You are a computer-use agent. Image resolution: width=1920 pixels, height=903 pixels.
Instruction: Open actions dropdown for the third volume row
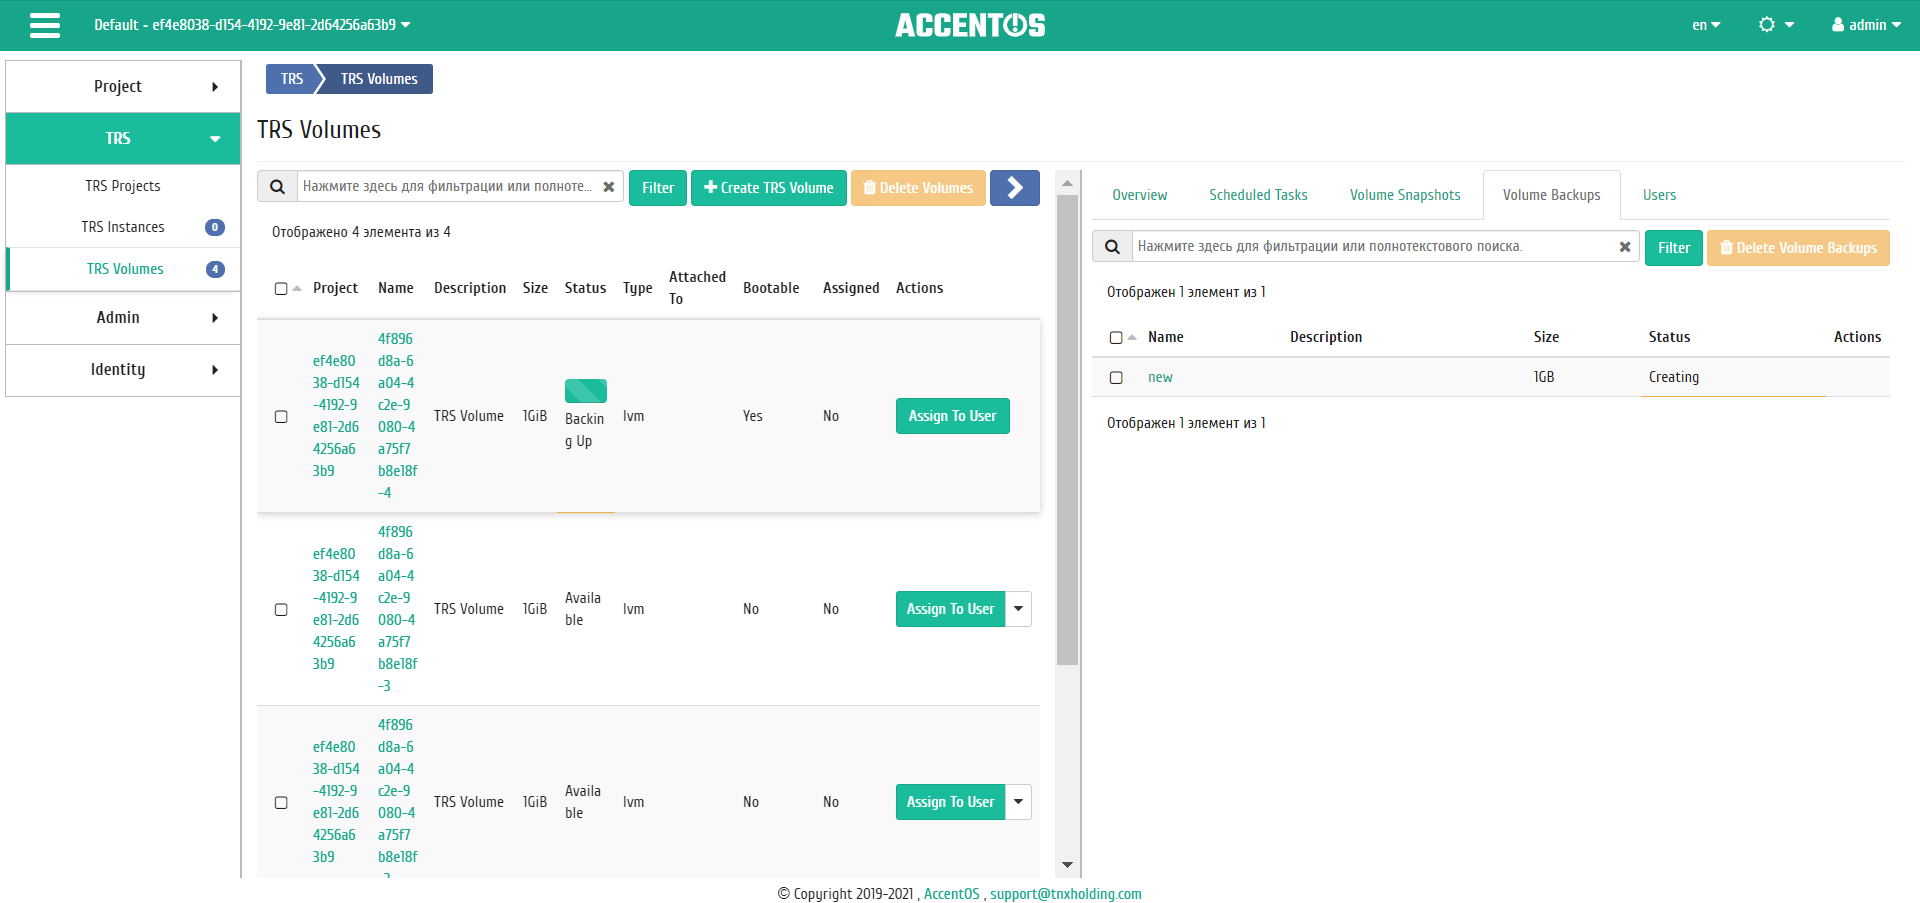click(1018, 802)
